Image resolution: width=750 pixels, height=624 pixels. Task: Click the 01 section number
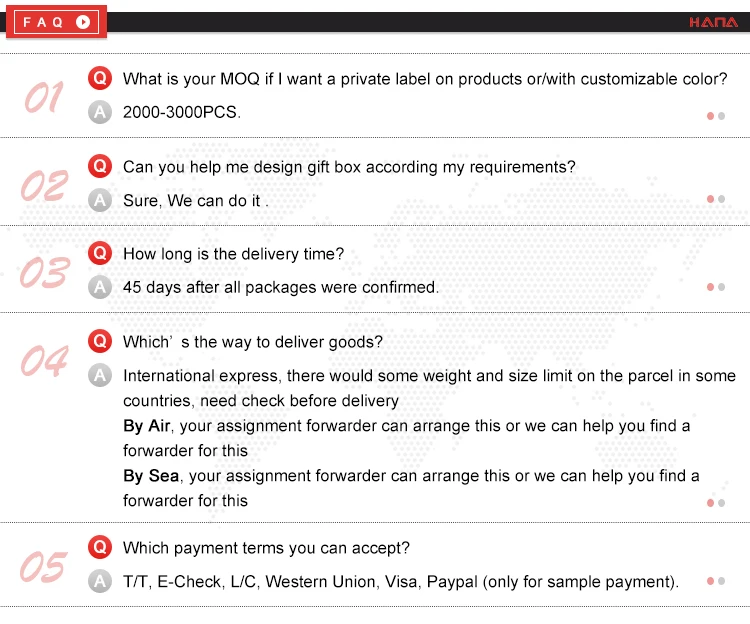coord(44,97)
